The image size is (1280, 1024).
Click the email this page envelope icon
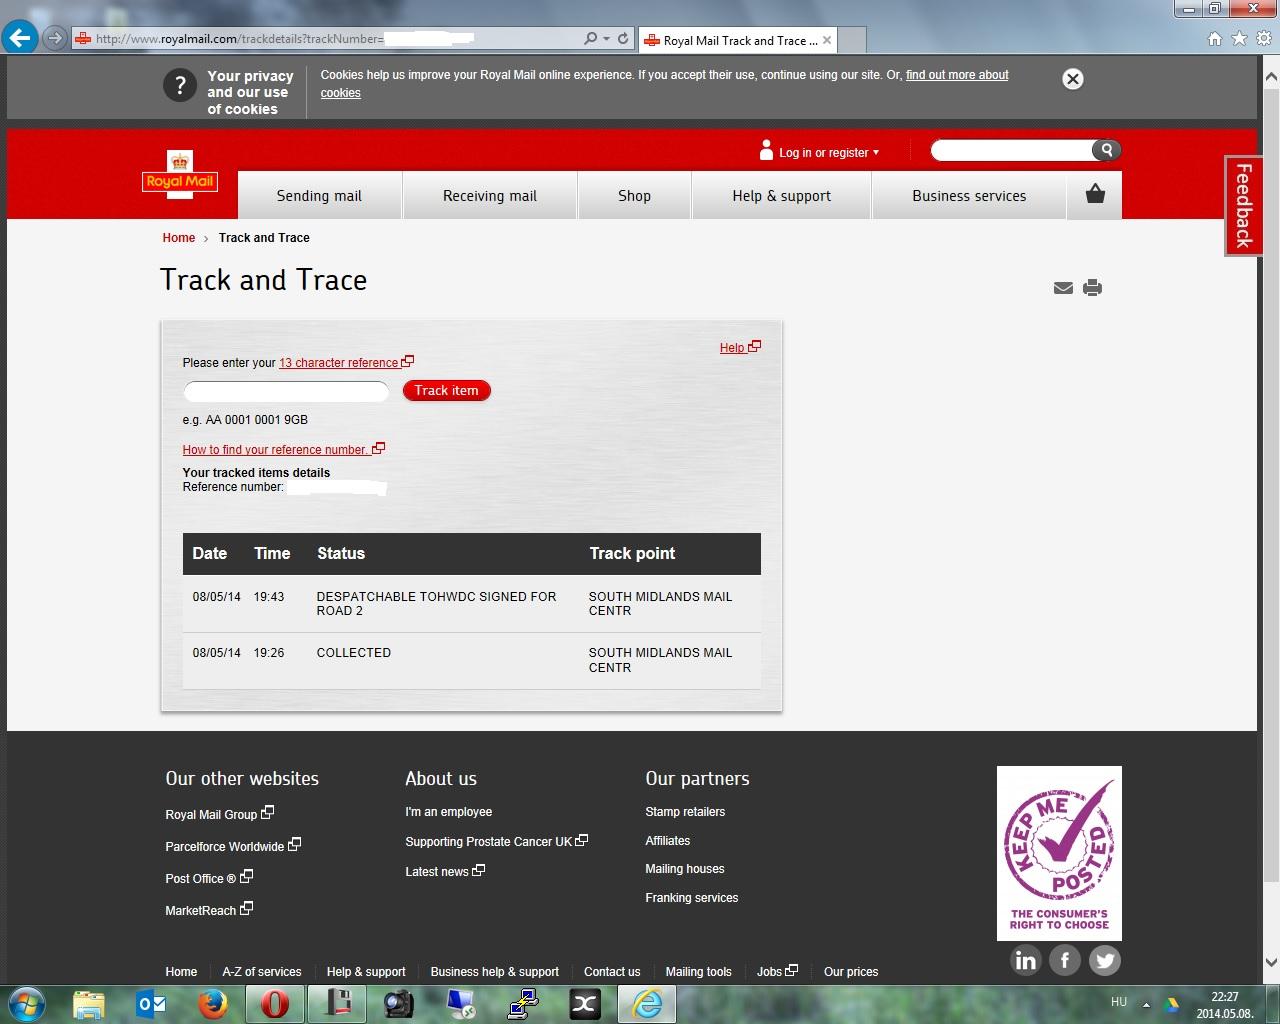[1063, 288]
